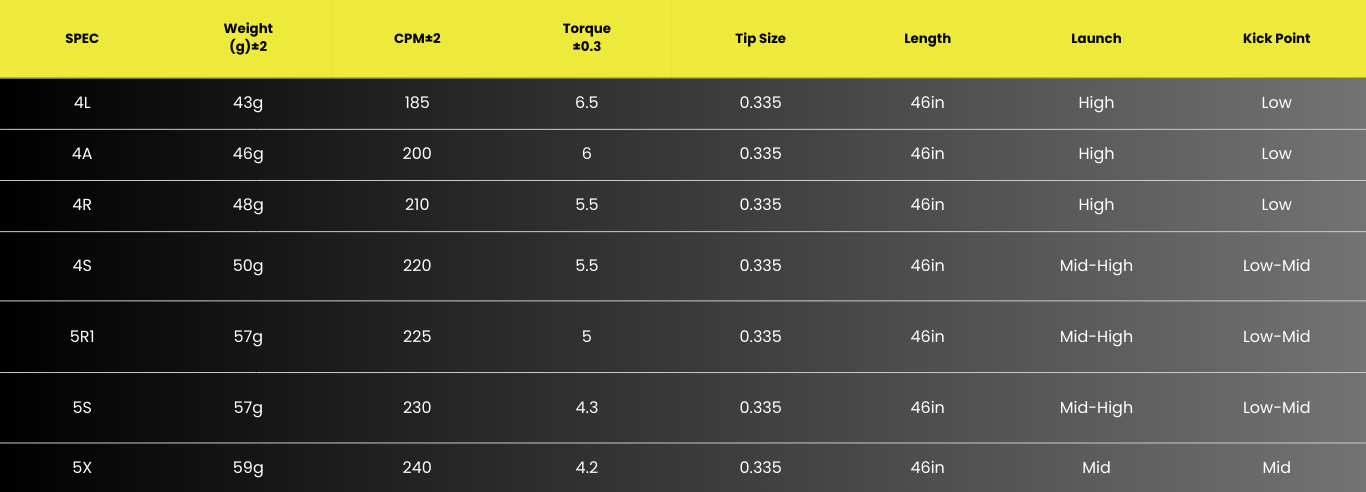Select the 4A spec row label
Viewport: 1366px width, 492px height.
point(82,154)
